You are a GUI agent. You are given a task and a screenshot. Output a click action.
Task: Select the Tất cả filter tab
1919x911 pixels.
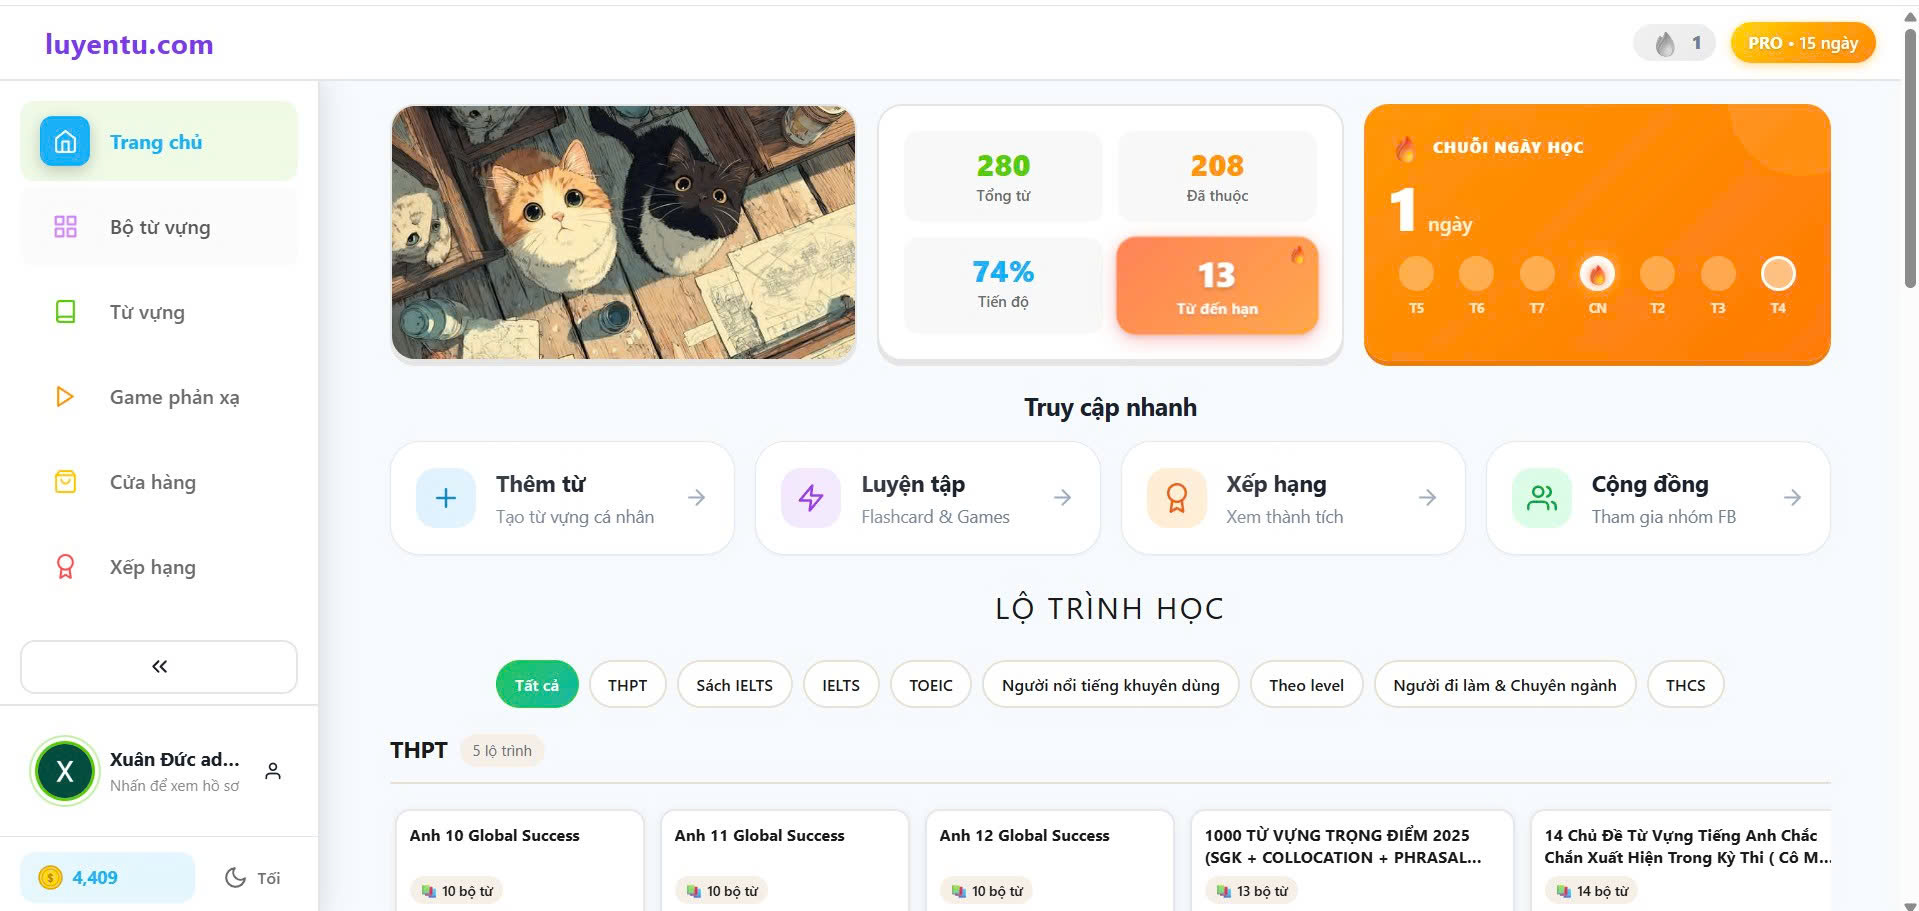[537, 684]
